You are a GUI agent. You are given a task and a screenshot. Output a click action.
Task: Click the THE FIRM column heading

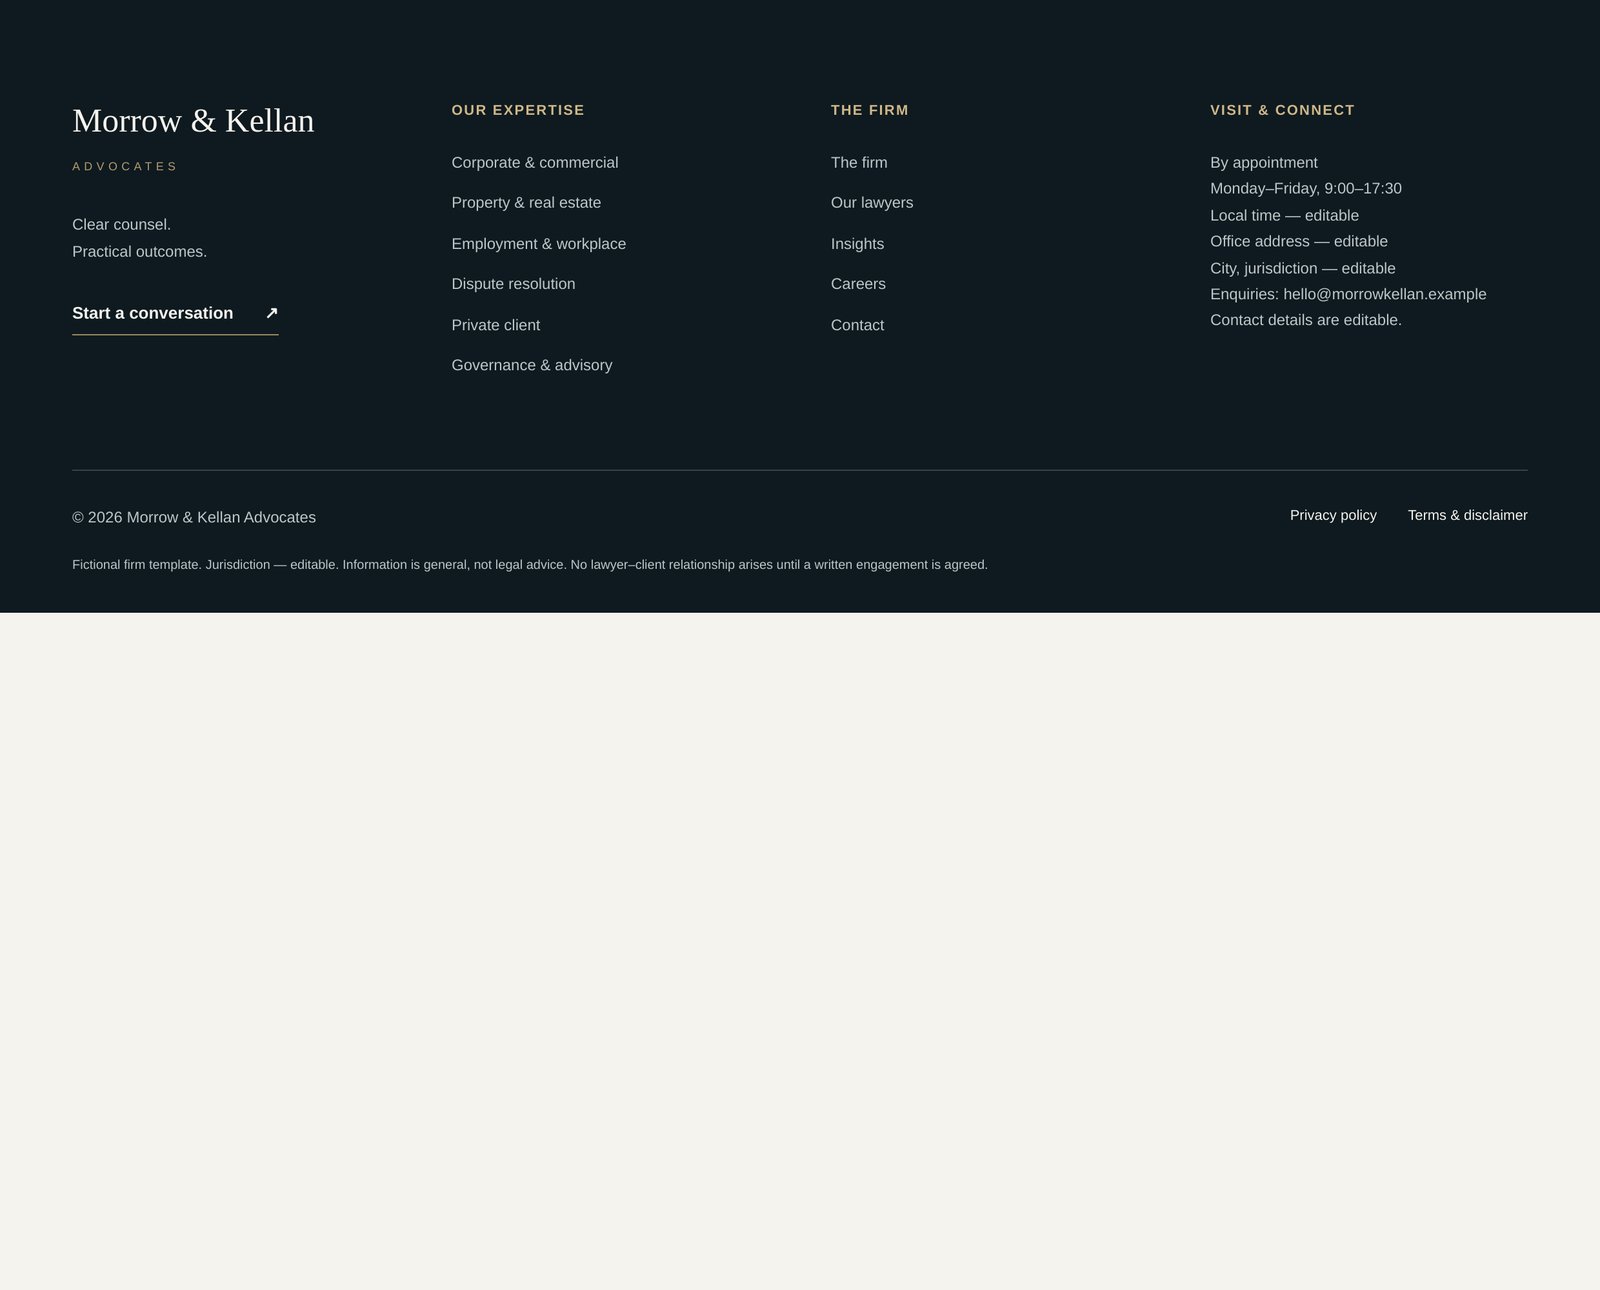click(x=870, y=110)
